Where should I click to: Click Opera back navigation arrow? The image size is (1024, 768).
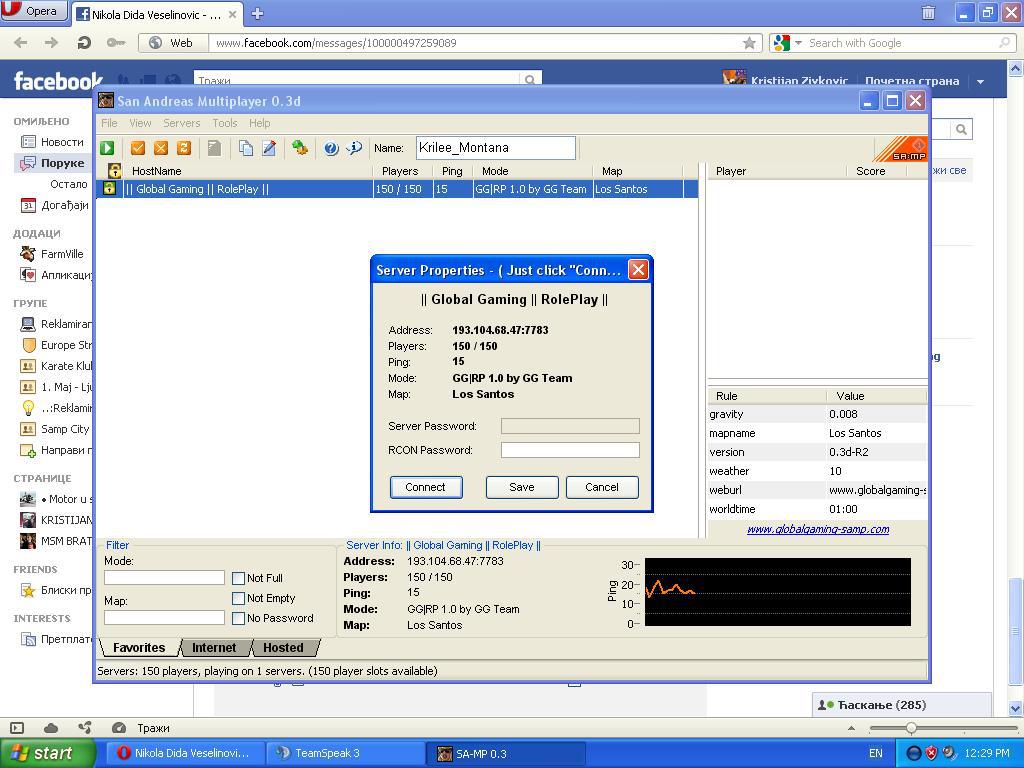[21, 43]
